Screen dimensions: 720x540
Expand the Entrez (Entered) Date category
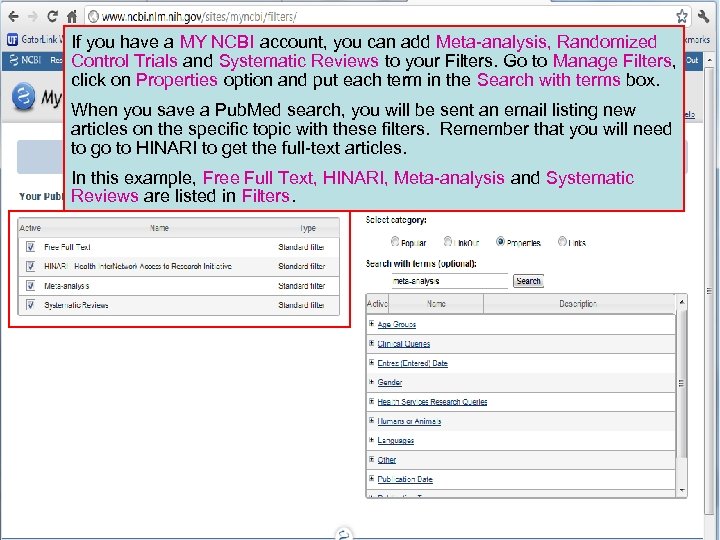(x=371, y=362)
